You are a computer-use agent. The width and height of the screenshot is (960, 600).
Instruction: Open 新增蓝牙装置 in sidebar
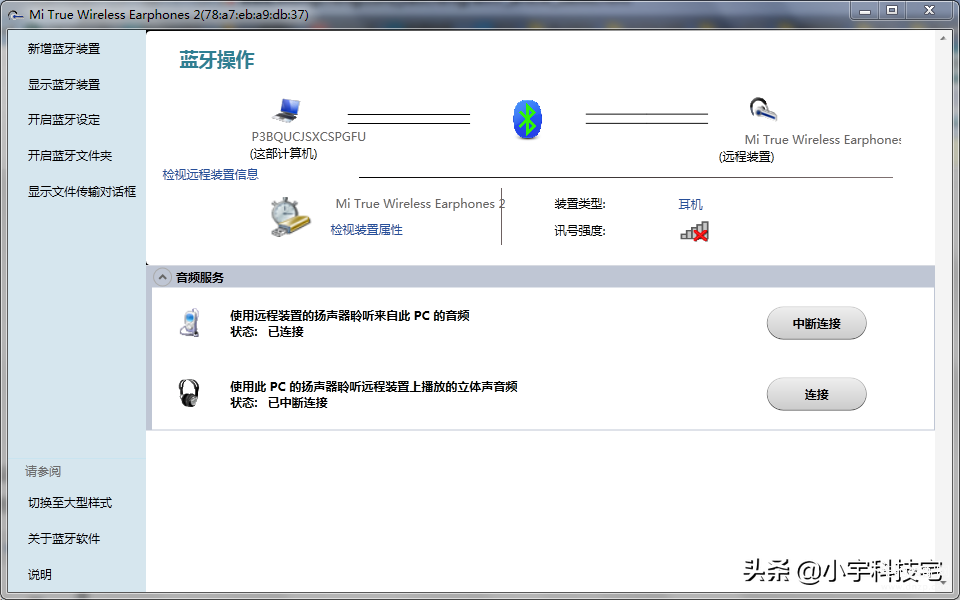64,49
